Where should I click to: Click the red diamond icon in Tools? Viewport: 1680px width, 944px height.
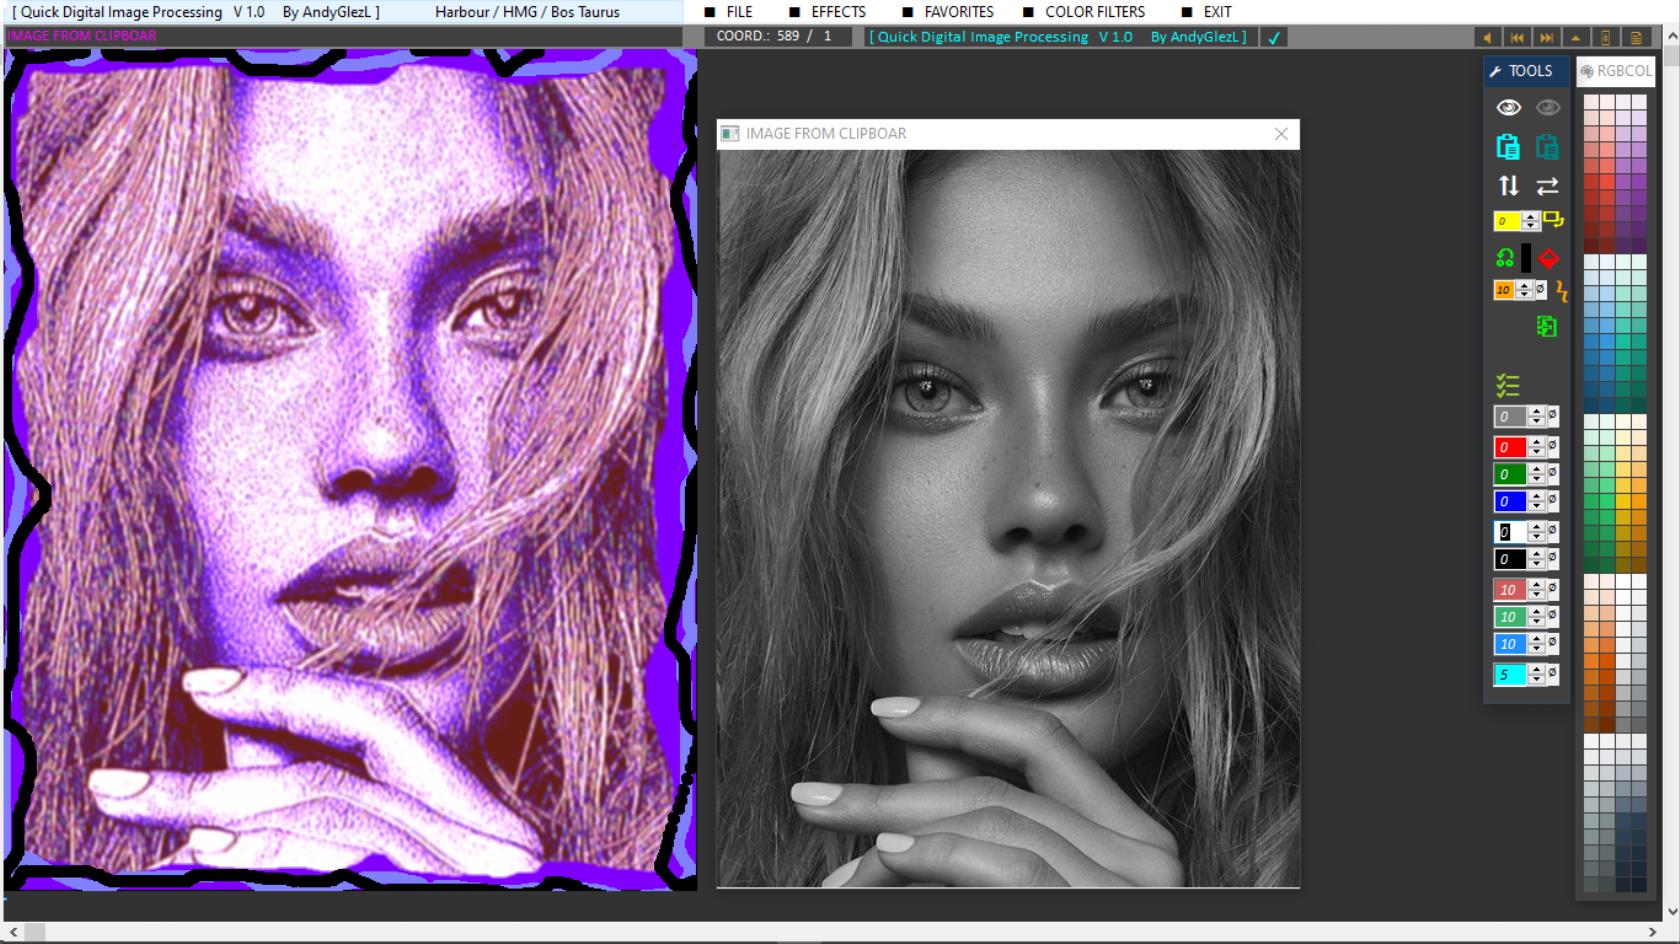click(1548, 259)
